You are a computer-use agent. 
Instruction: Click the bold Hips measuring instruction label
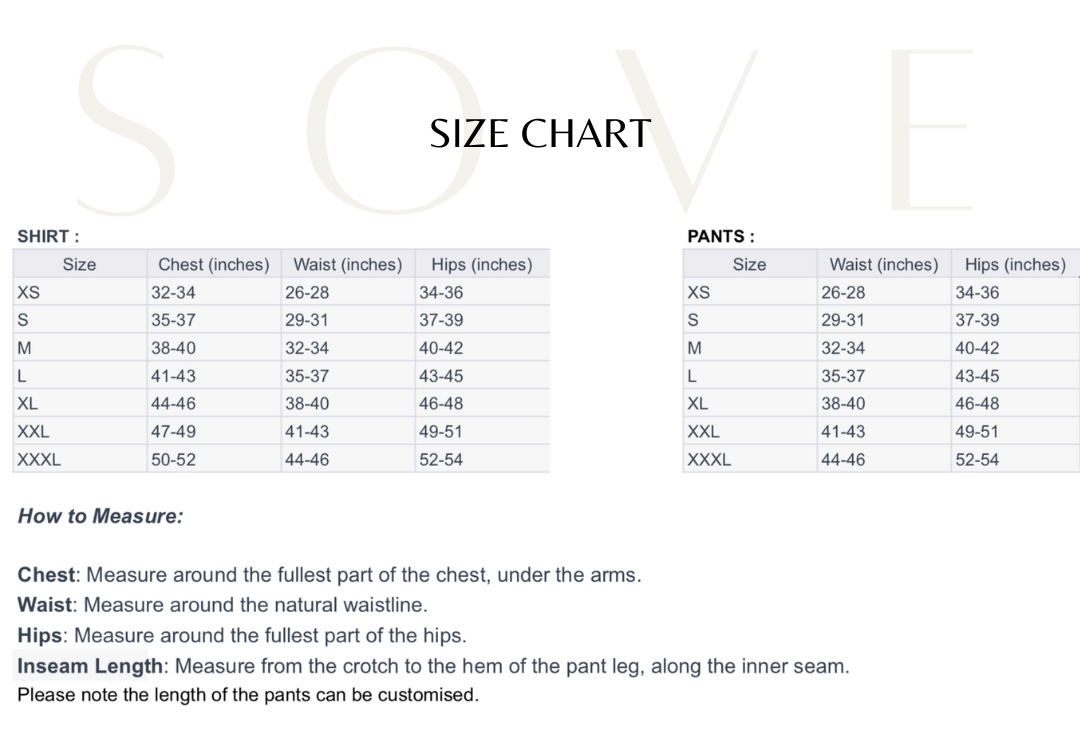(40, 635)
